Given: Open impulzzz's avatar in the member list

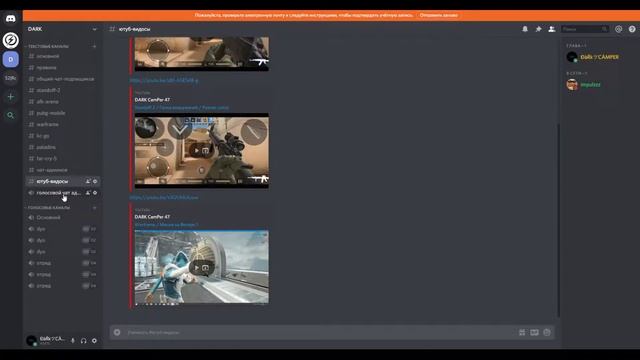Looking at the screenshot, I should (572, 84).
